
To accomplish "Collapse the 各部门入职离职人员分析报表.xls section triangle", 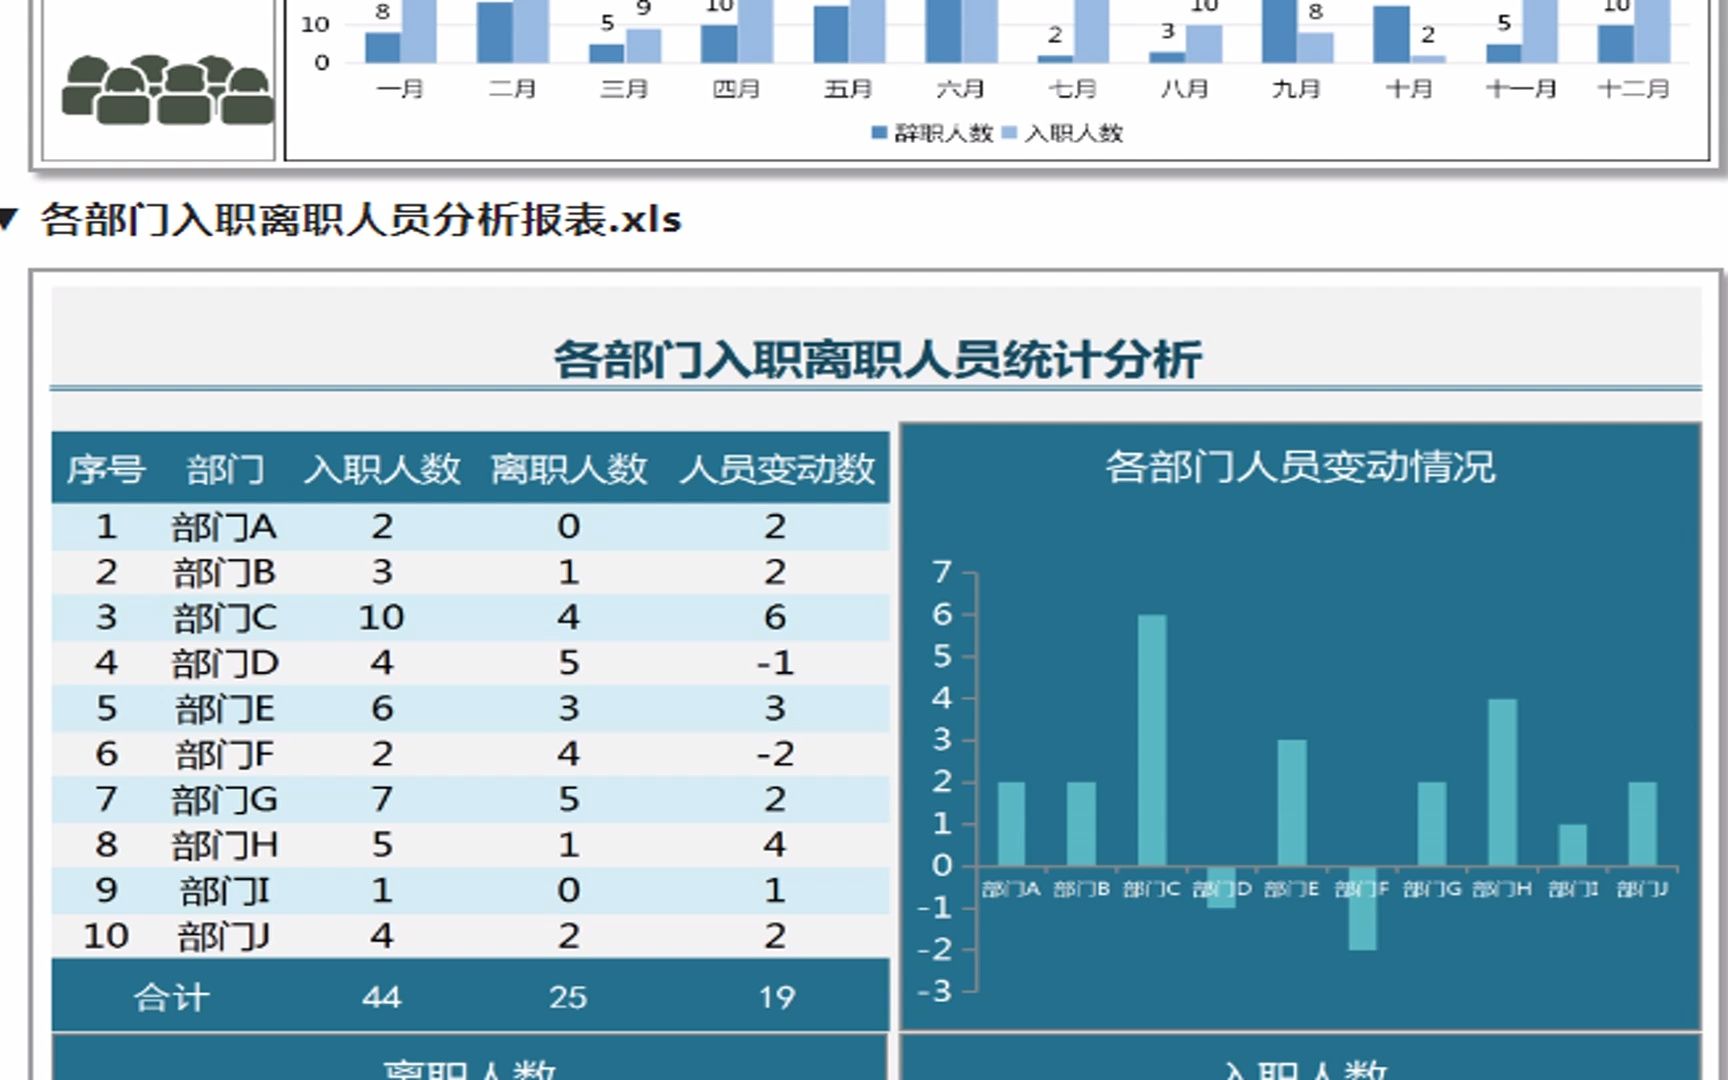I will tap(9, 218).
